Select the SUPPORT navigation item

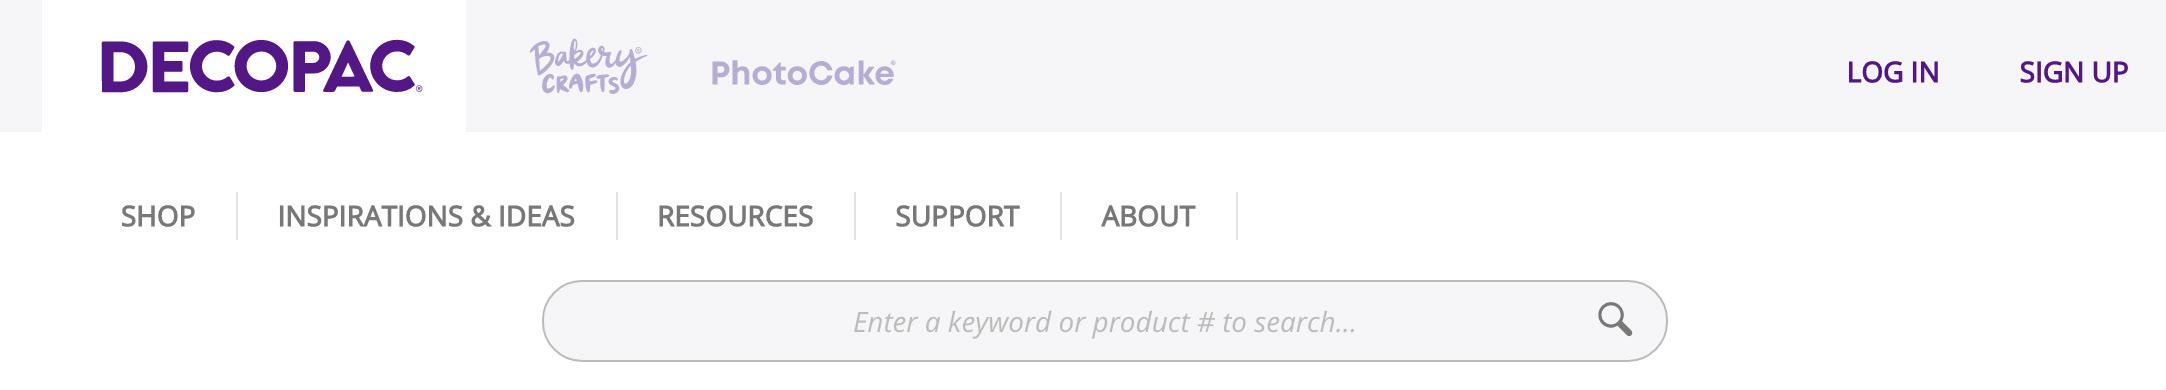(x=957, y=216)
